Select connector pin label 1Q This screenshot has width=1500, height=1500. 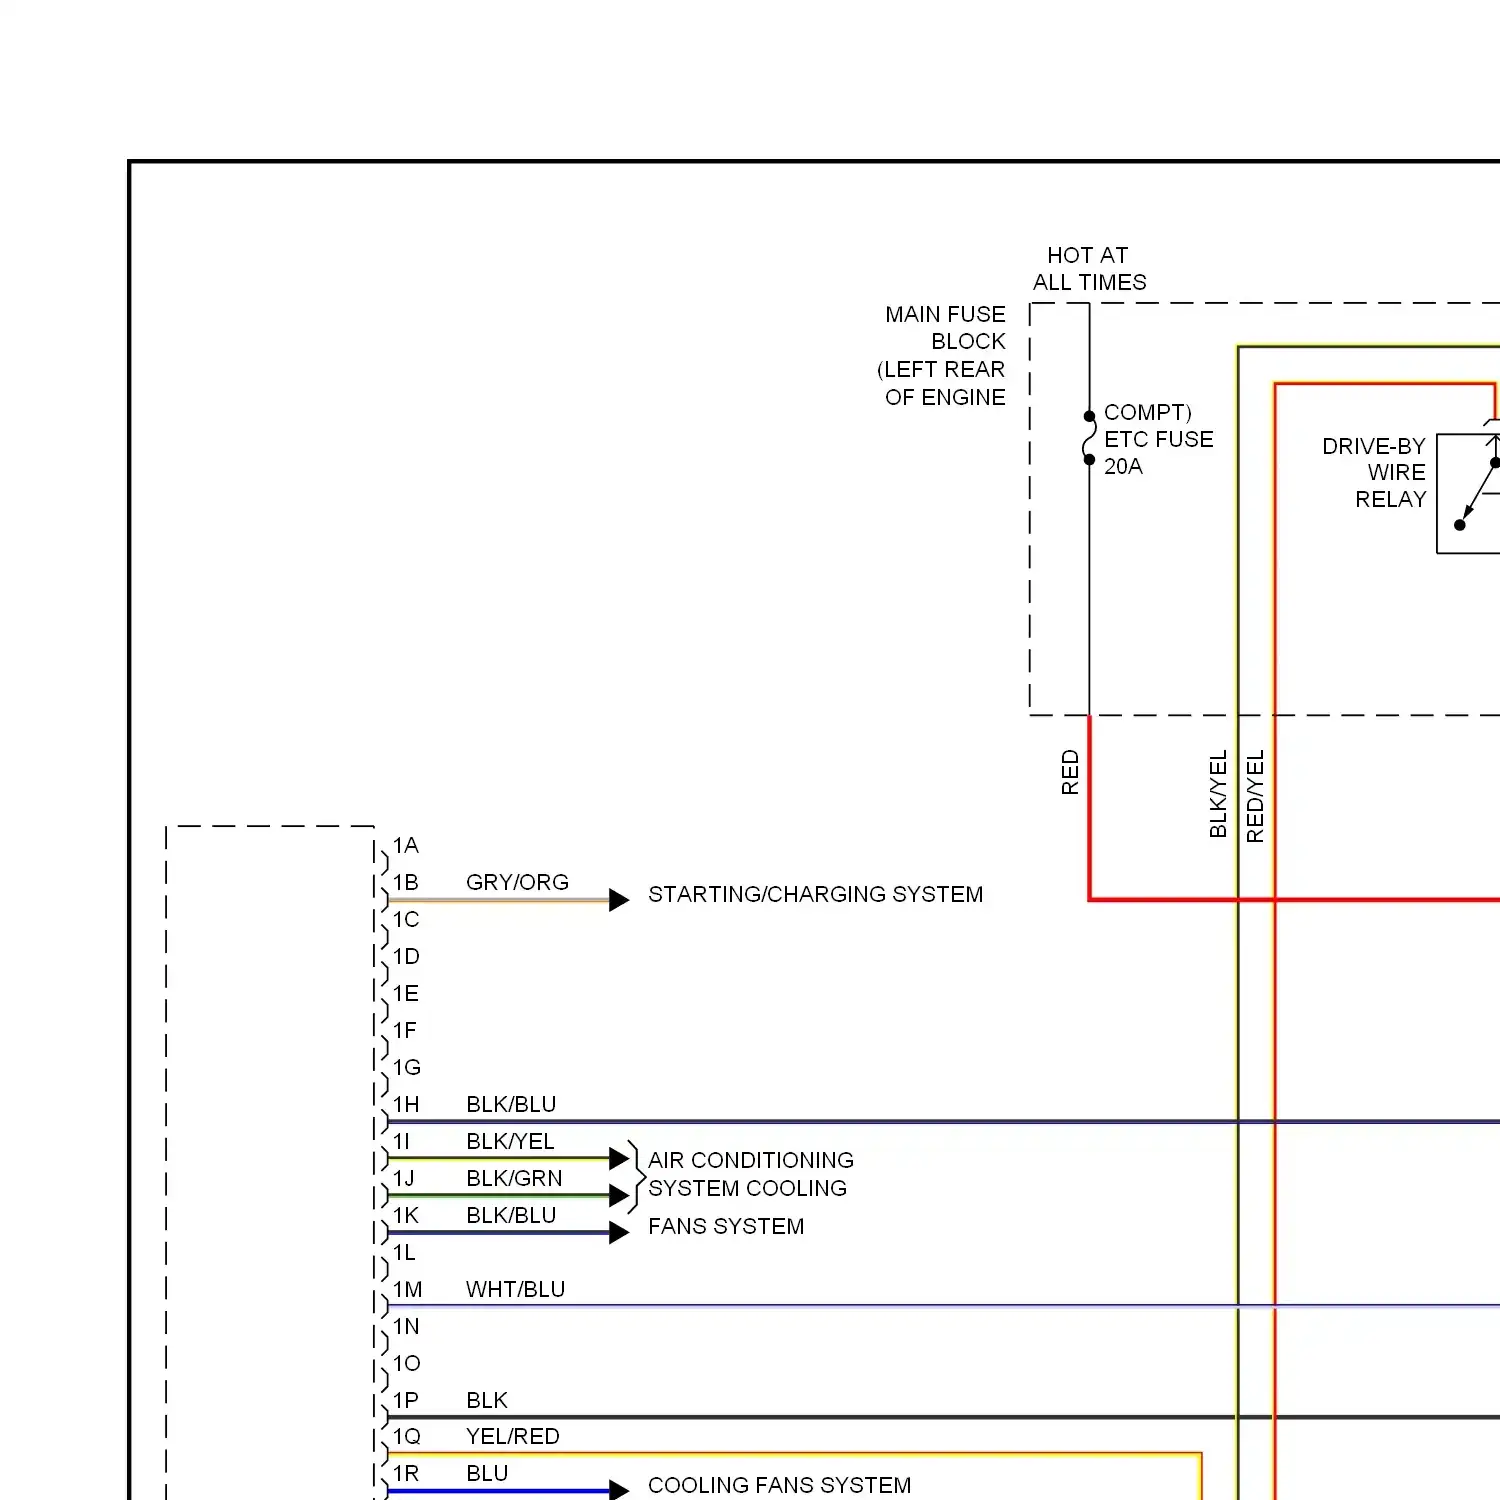[406, 1437]
